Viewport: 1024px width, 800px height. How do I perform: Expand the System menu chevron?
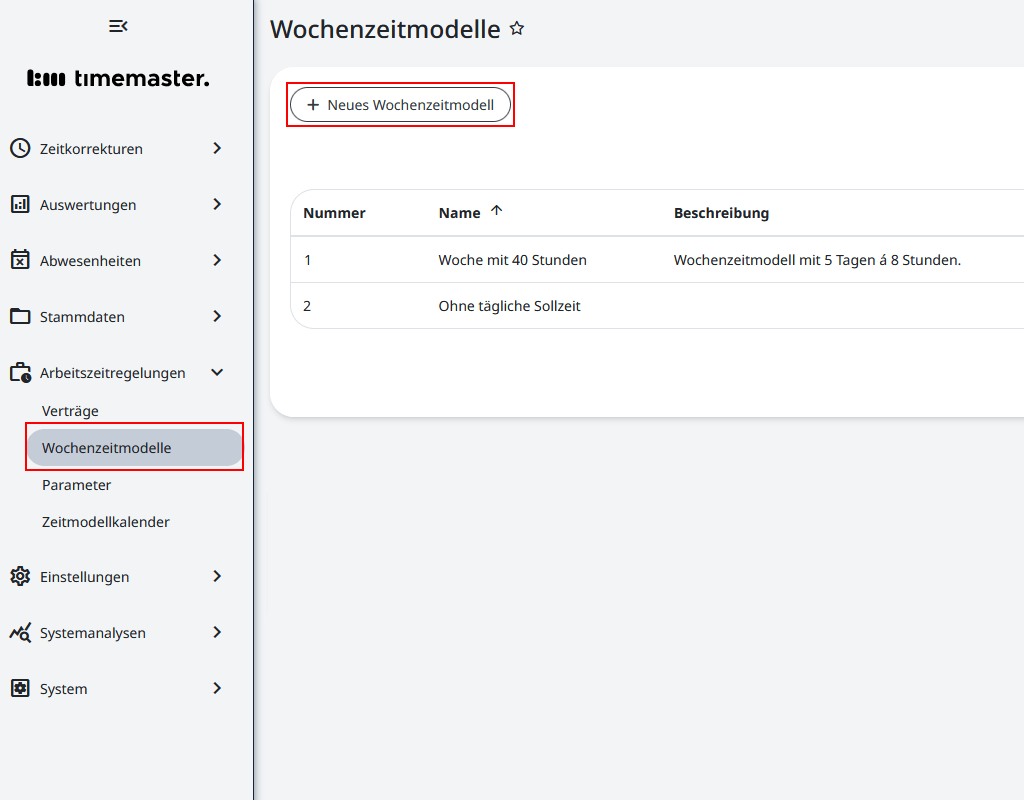[x=216, y=688]
